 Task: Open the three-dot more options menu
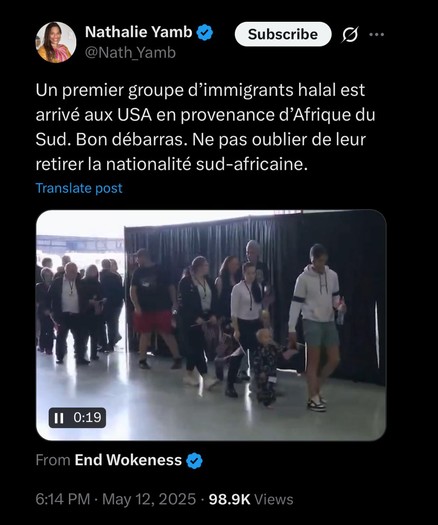(x=376, y=34)
